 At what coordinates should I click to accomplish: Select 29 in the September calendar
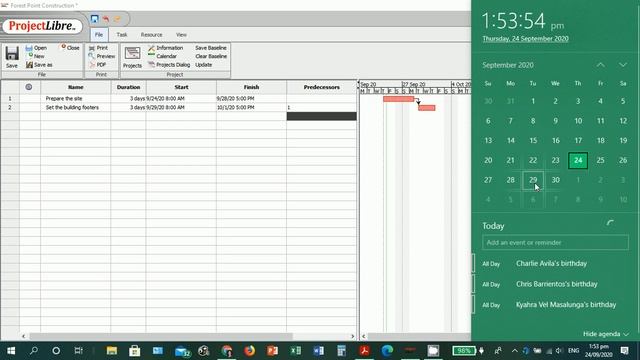(533, 180)
